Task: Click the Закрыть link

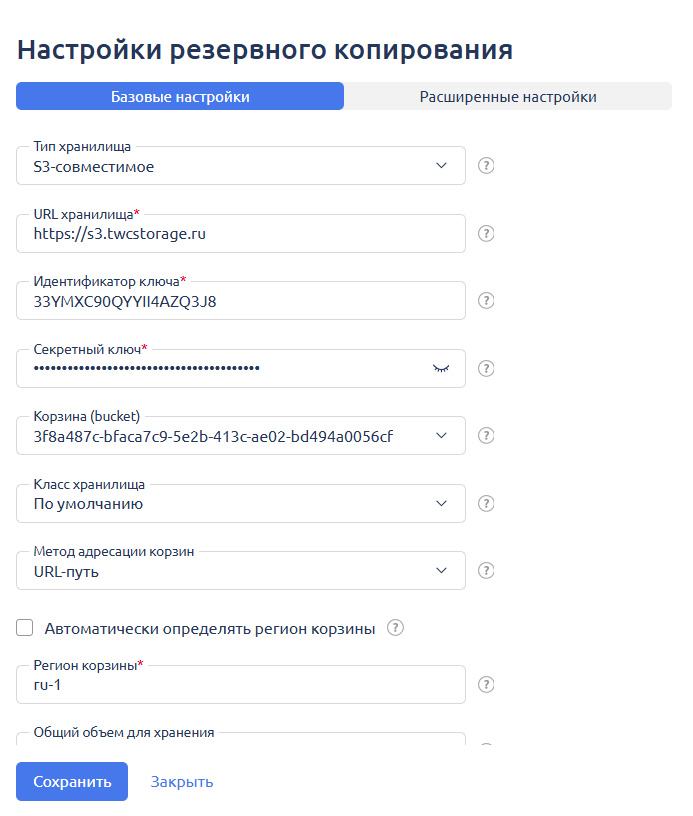Action: coord(182,781)
